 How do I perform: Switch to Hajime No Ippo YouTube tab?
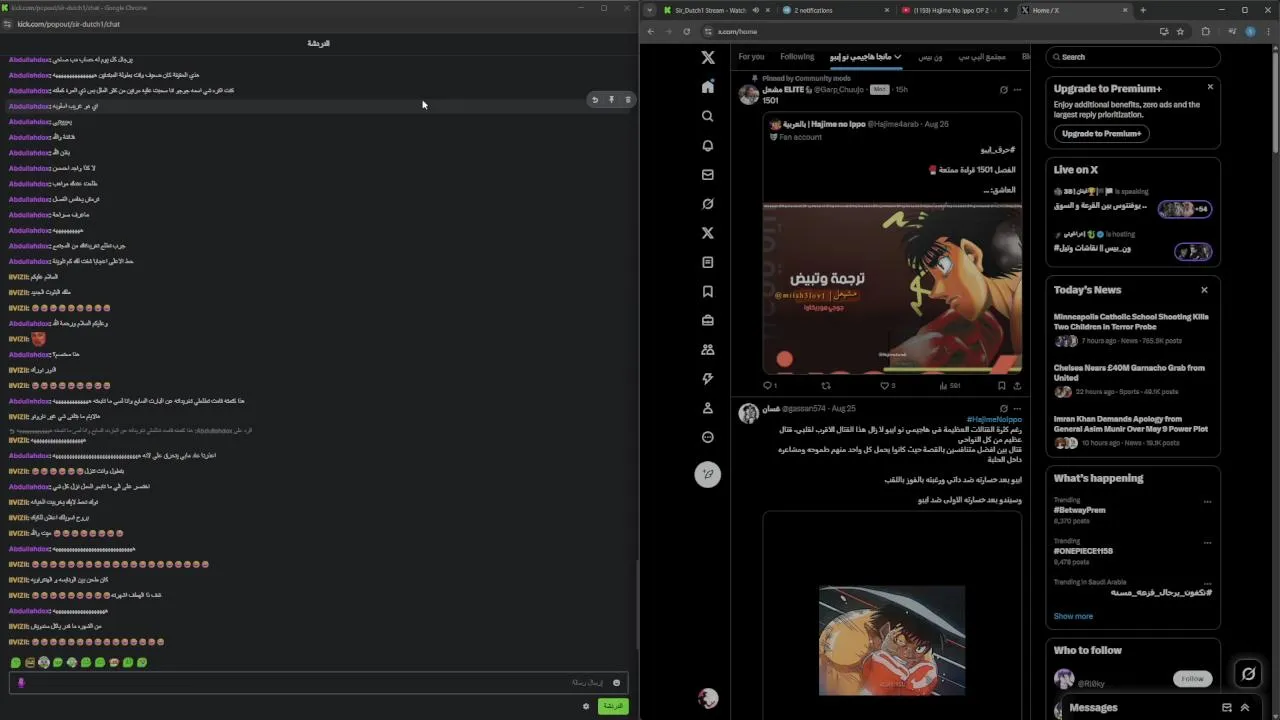[955, 10]
